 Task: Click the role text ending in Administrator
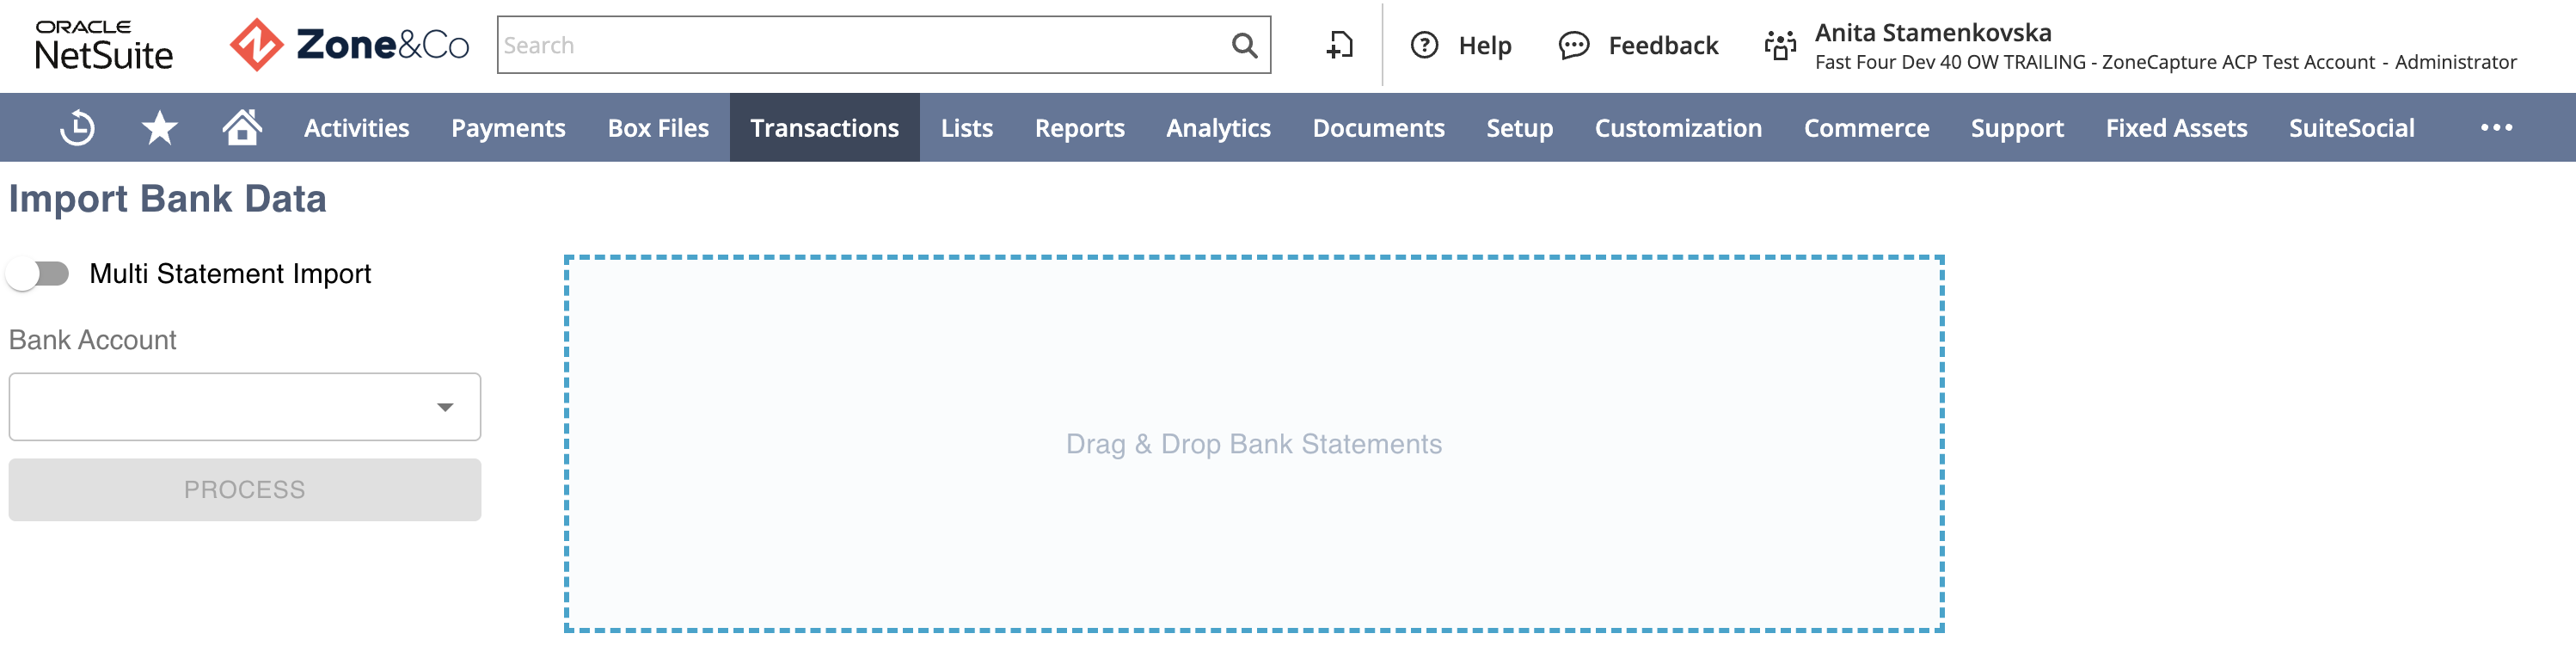2165,62
